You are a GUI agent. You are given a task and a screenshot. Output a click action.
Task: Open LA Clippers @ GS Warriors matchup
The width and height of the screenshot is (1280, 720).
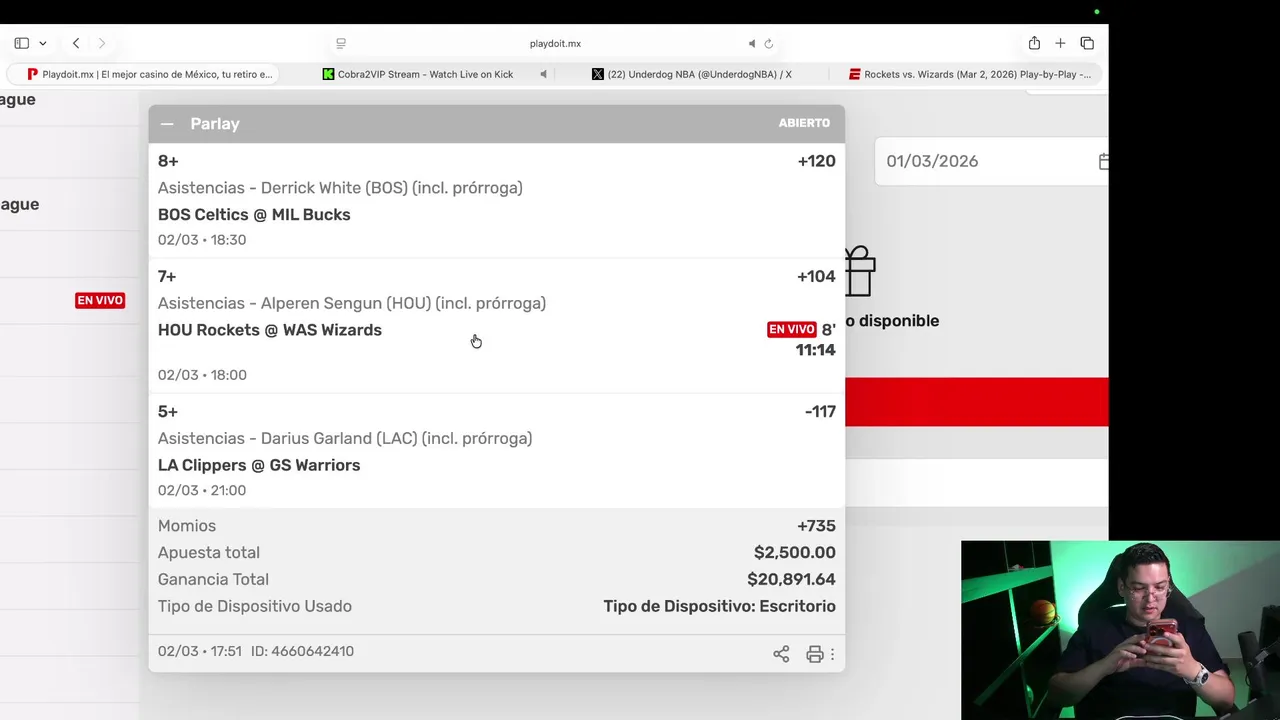[259, 465]
